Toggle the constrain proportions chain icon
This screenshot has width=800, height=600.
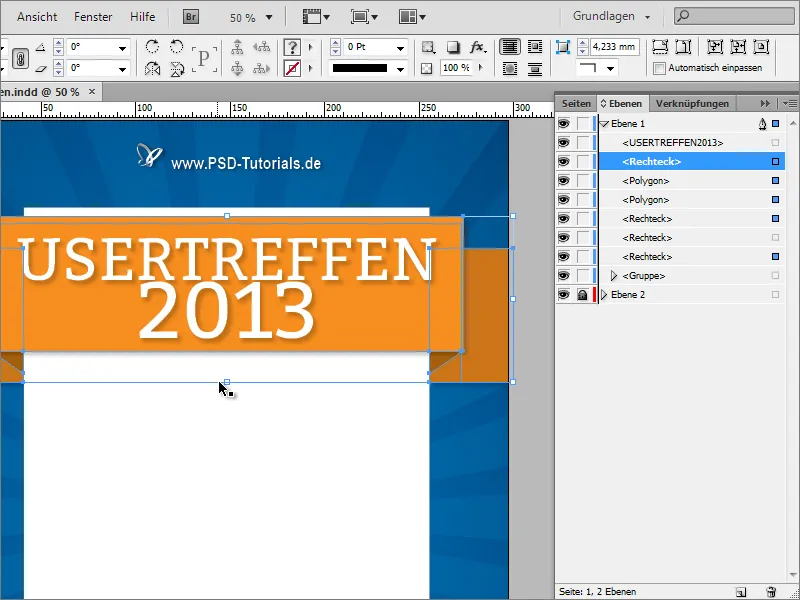pos(20,58)
